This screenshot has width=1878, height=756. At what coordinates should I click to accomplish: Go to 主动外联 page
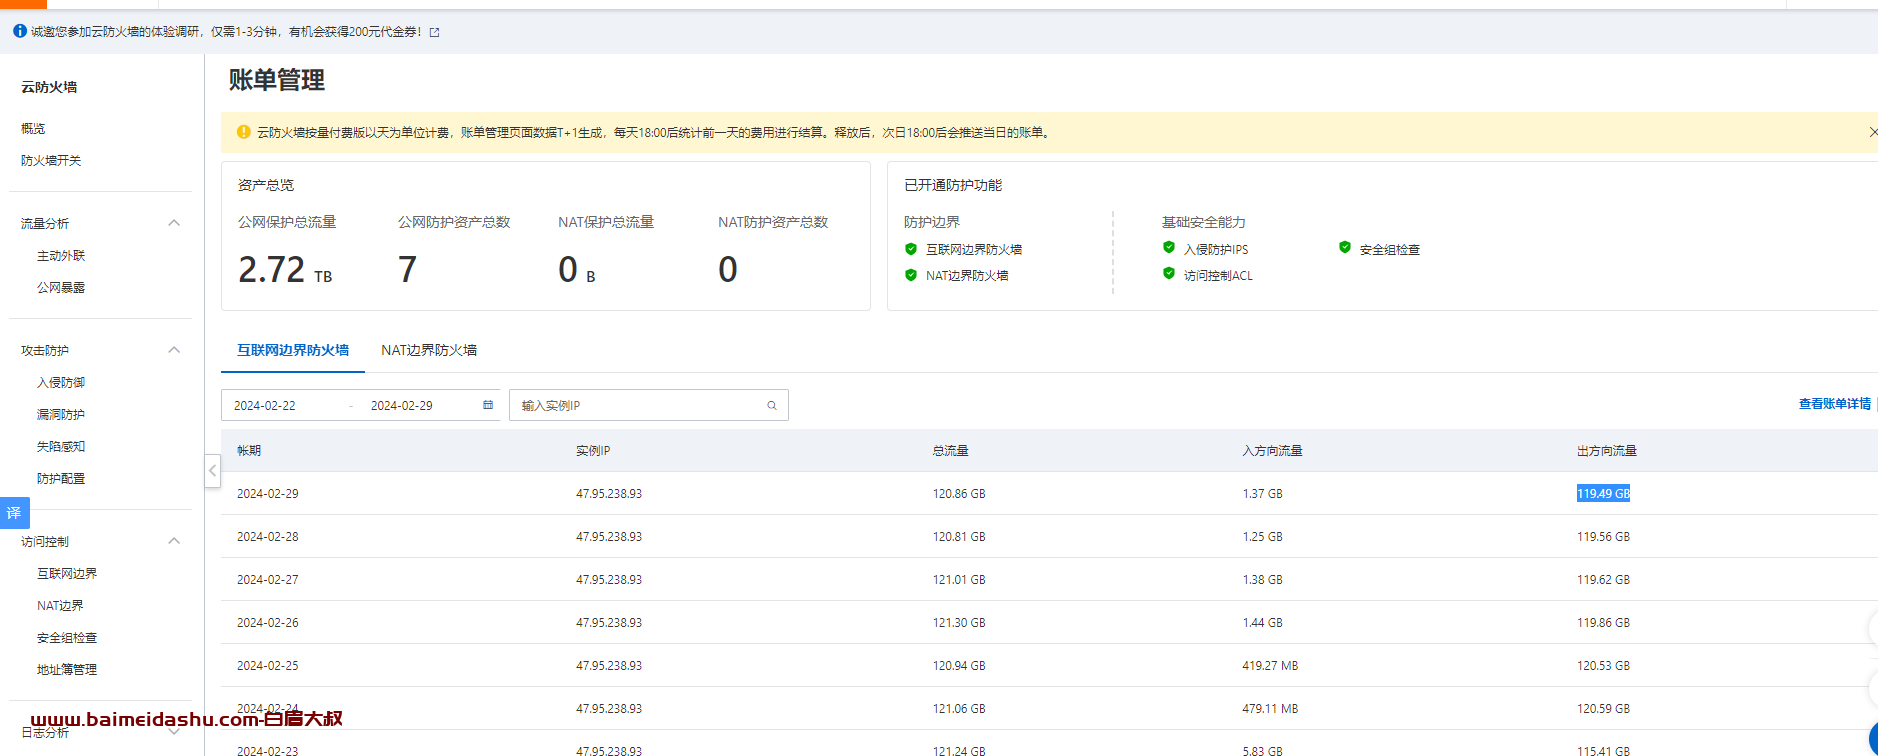click(61, 256)
